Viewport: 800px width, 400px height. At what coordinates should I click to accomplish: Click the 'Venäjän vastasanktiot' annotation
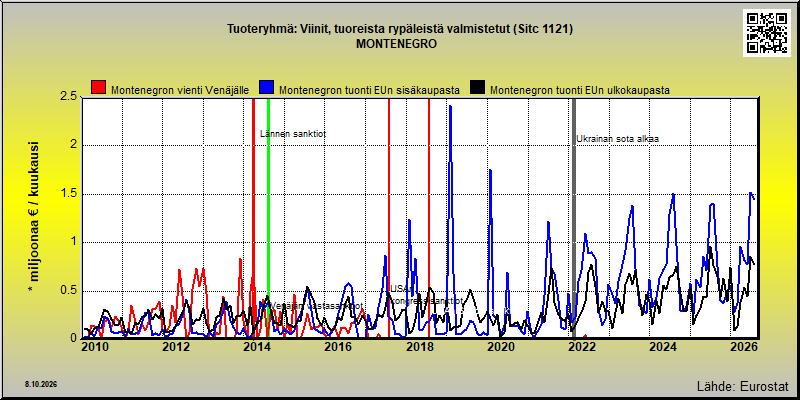[316, 306]
